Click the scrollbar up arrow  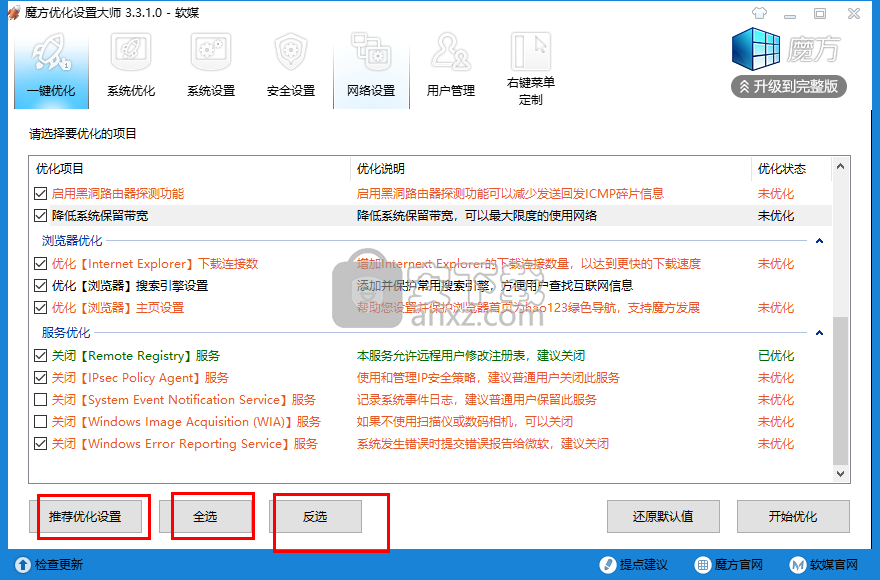(x=840, y=166)
